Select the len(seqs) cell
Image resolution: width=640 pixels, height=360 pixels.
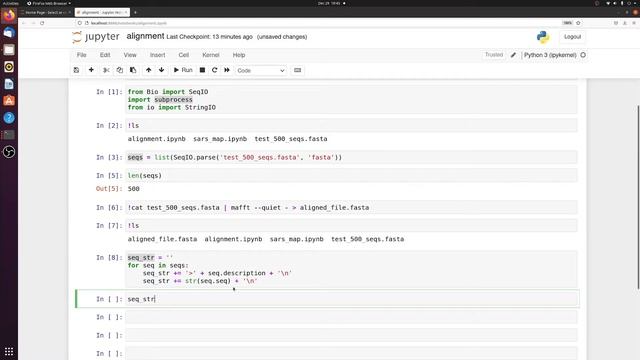tap(351, 176)
